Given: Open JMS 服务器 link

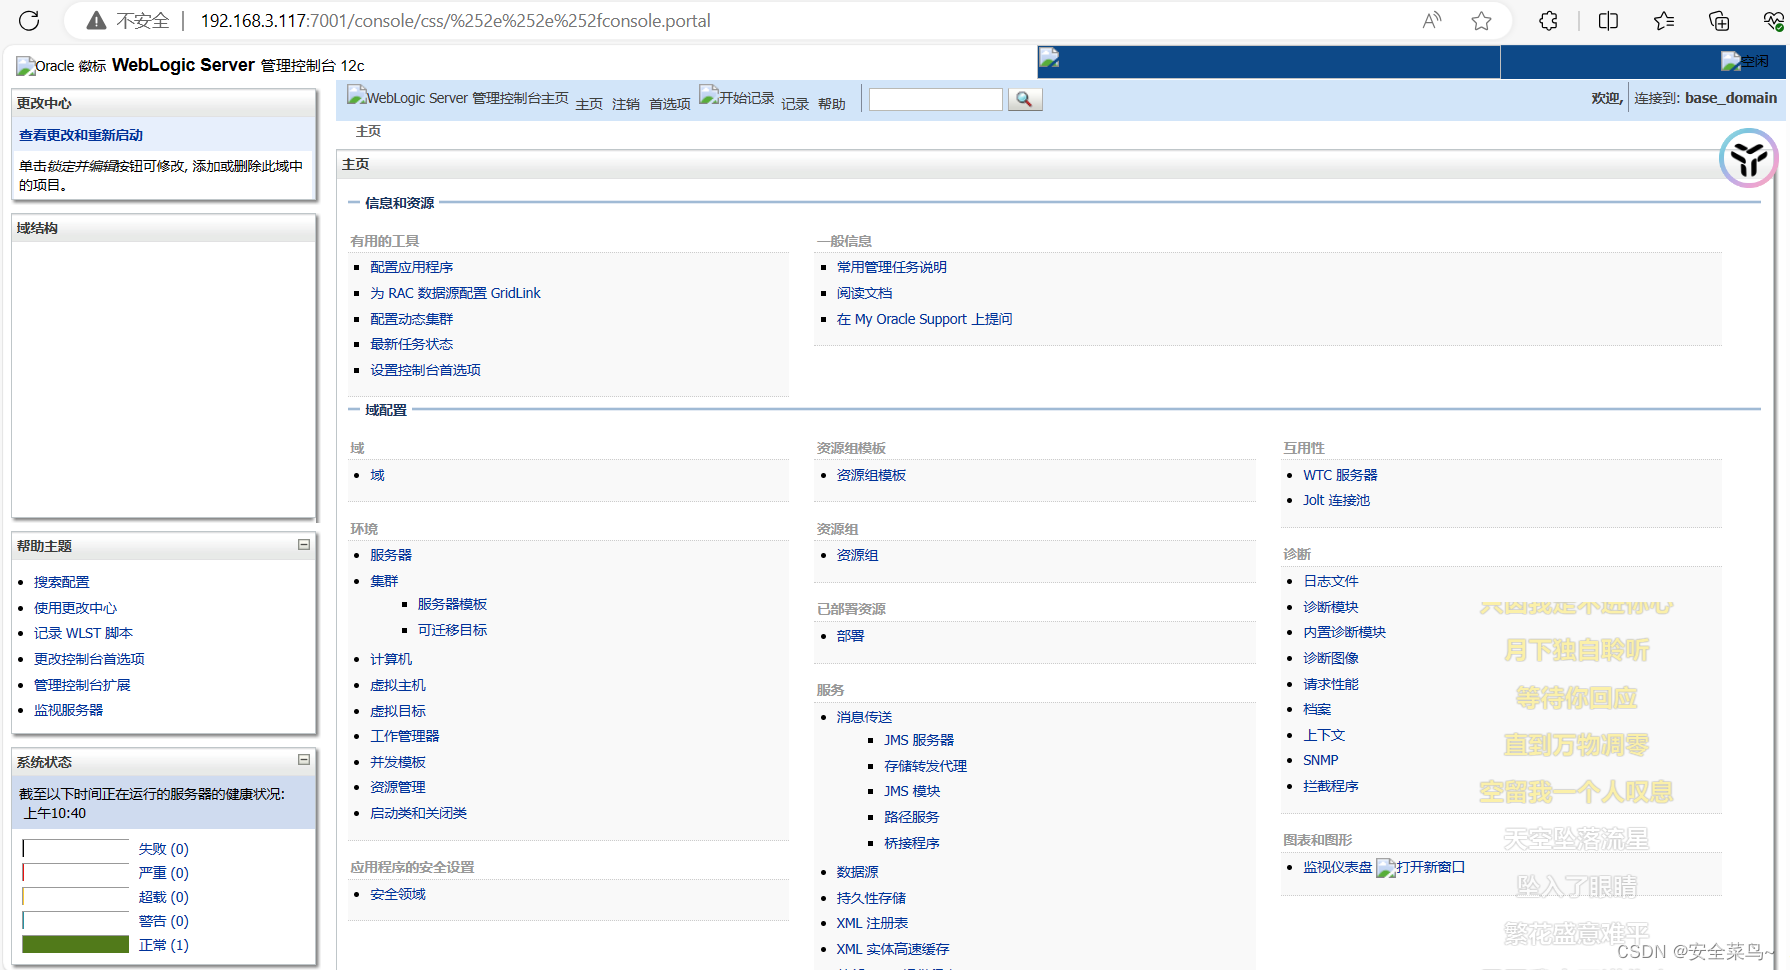Looking at the screenshot, I should click(x=919, y=740).
